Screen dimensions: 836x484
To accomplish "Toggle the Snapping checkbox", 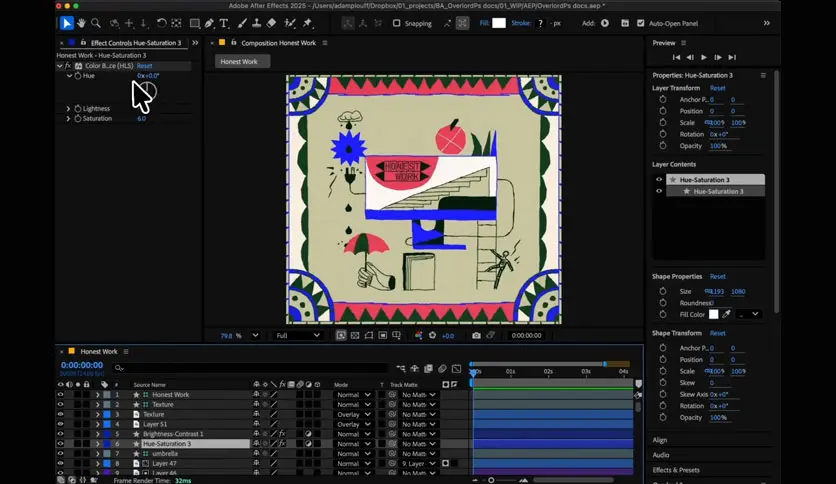I will 397,23.
